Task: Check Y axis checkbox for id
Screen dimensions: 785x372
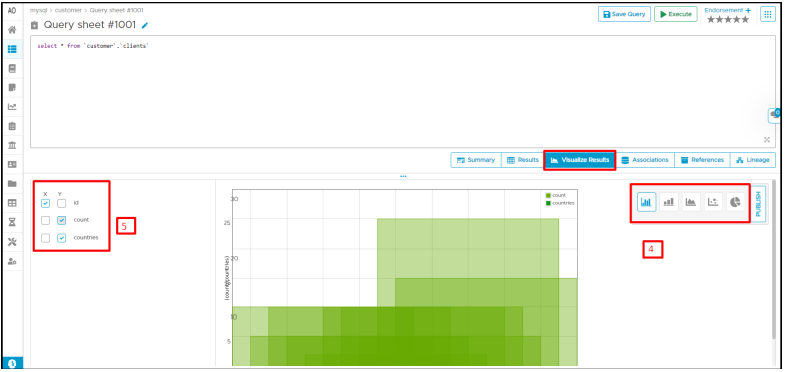Action: pos(62,203)
